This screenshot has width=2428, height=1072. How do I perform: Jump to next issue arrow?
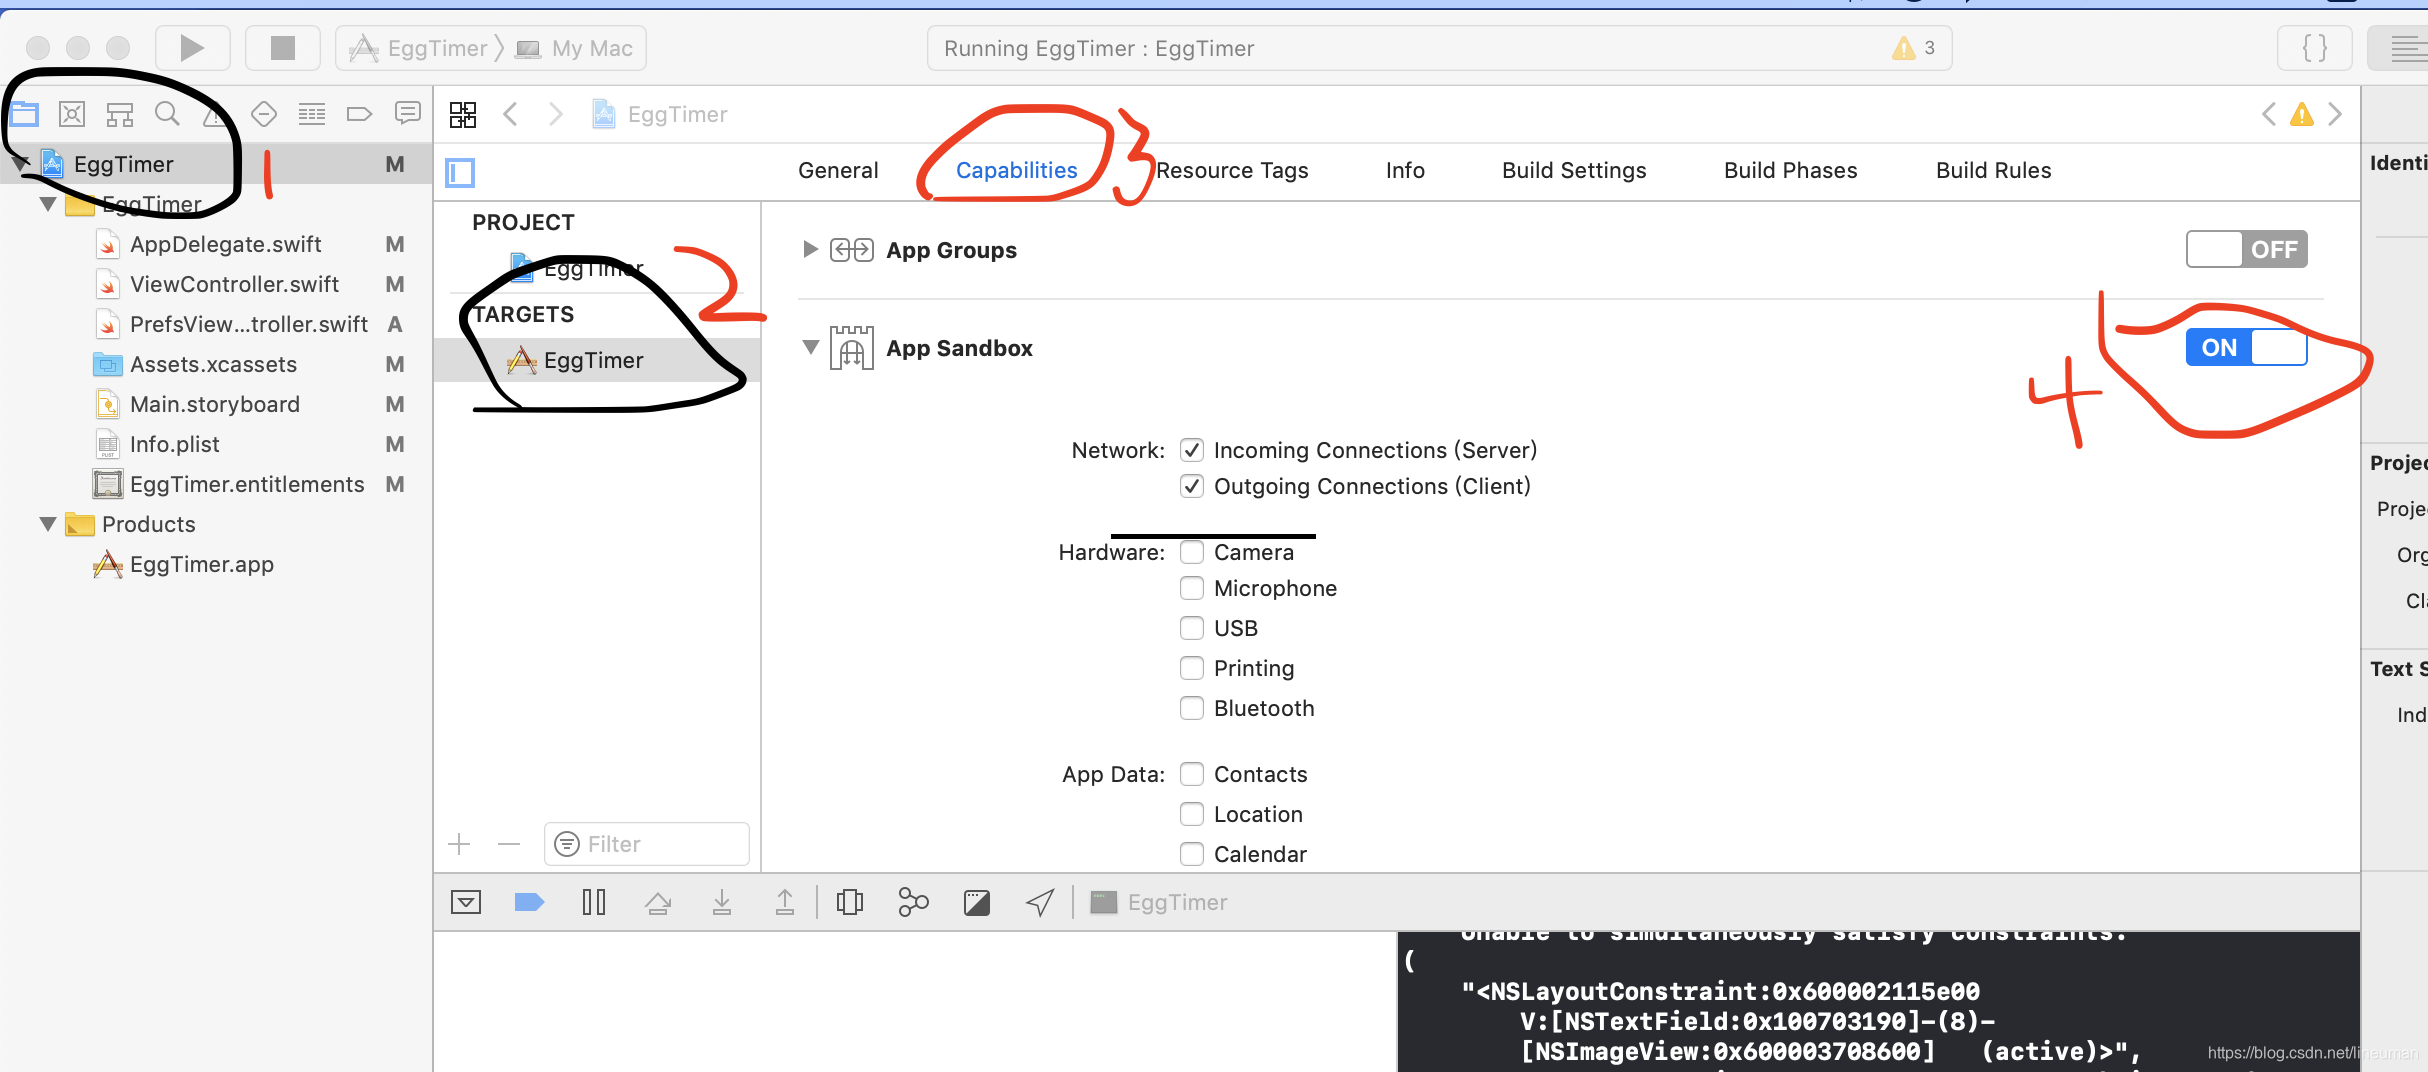tap(2335, 114)
